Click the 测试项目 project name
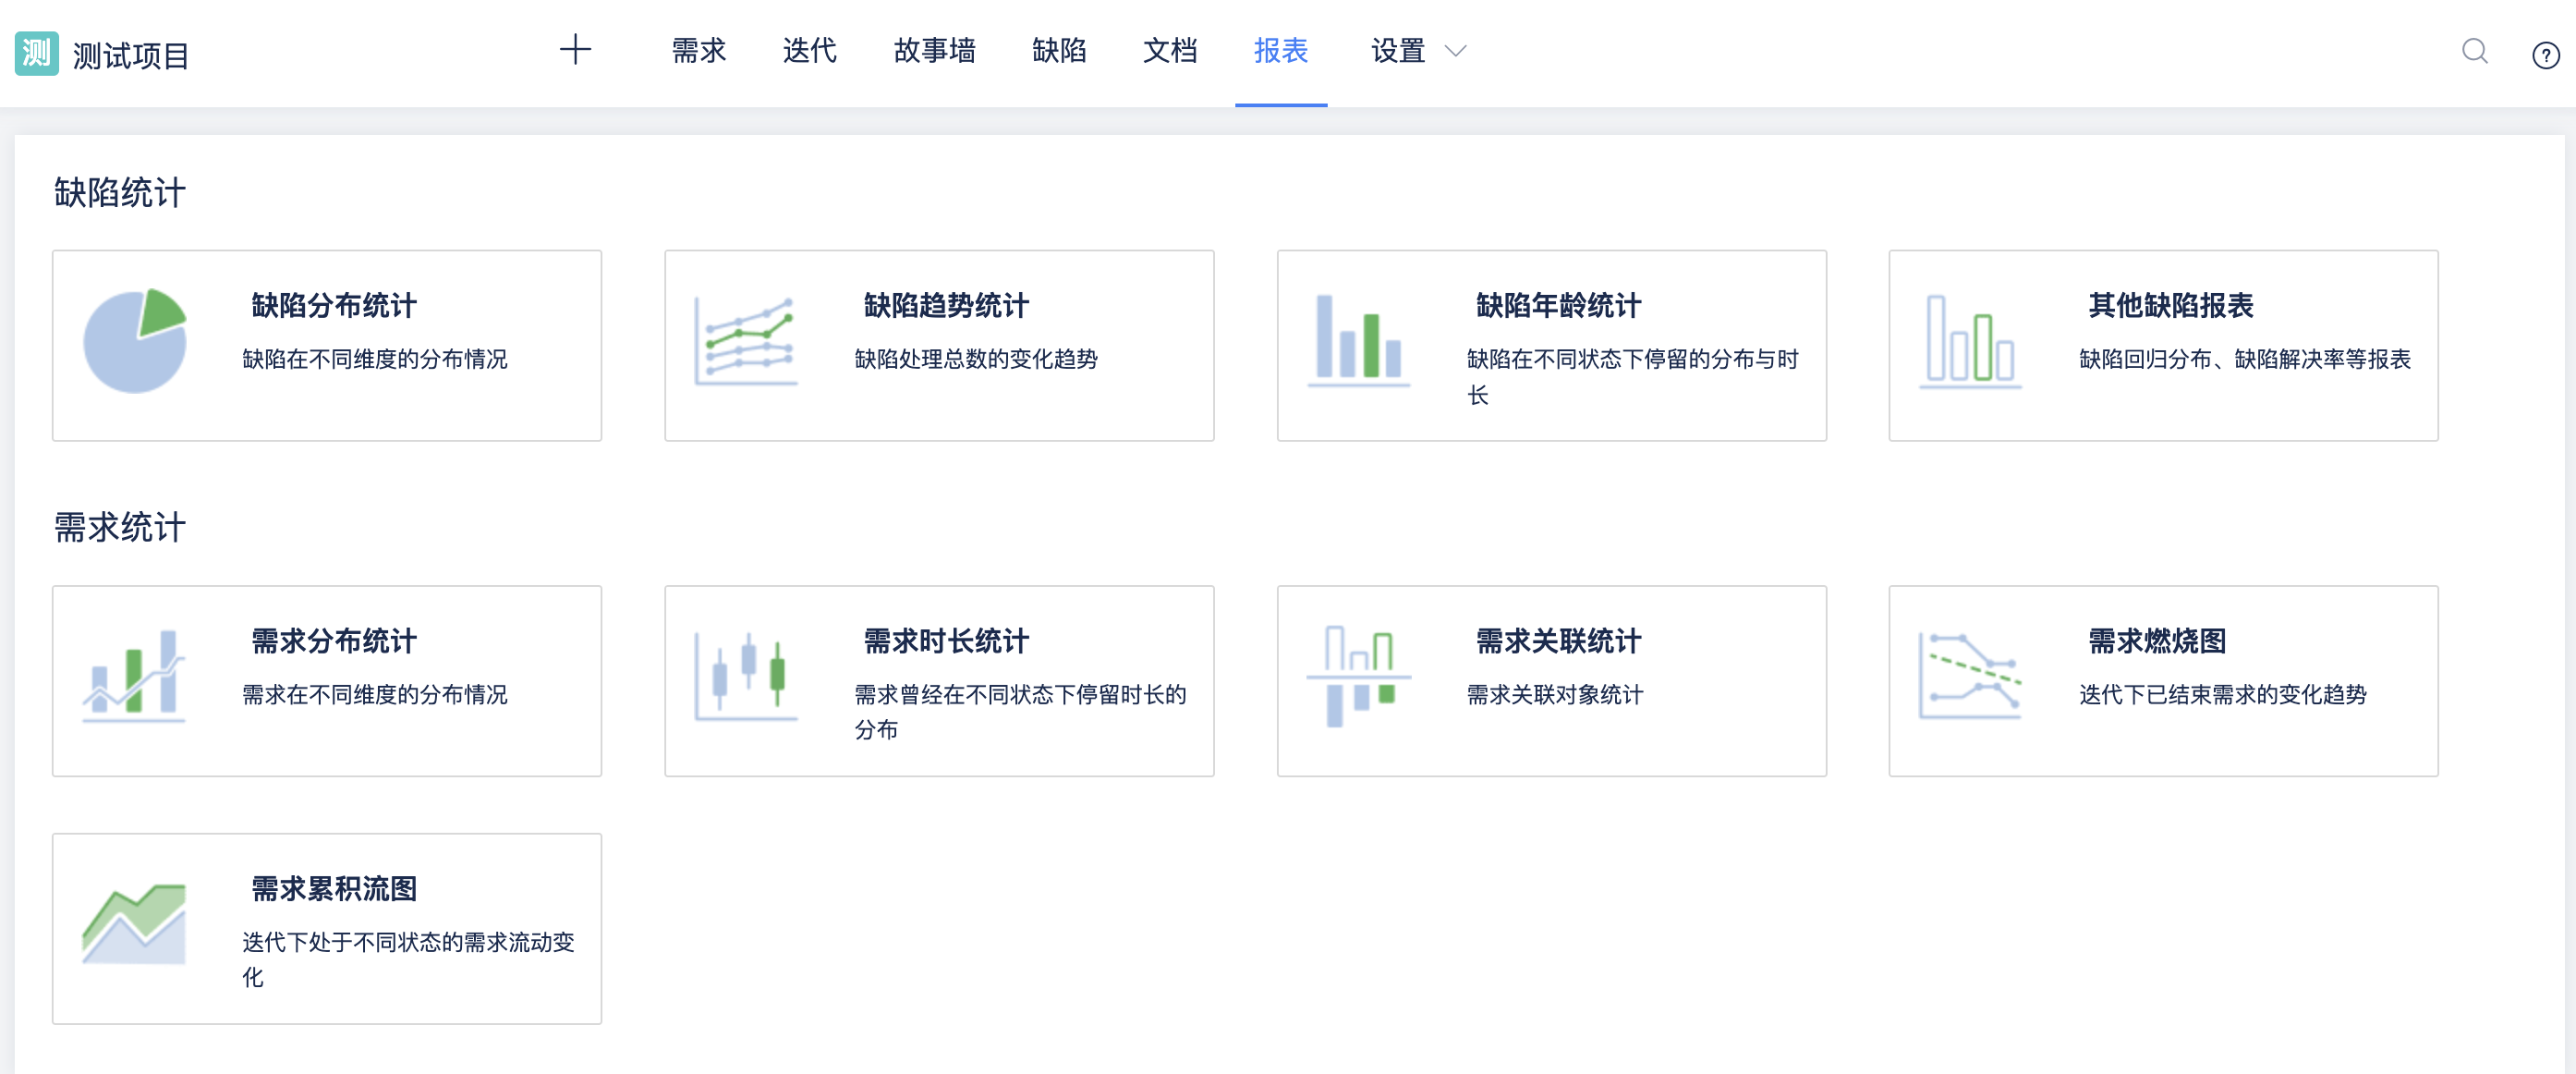The image size is (2576, 1074). pyautogui.click(x=131, y=56)
